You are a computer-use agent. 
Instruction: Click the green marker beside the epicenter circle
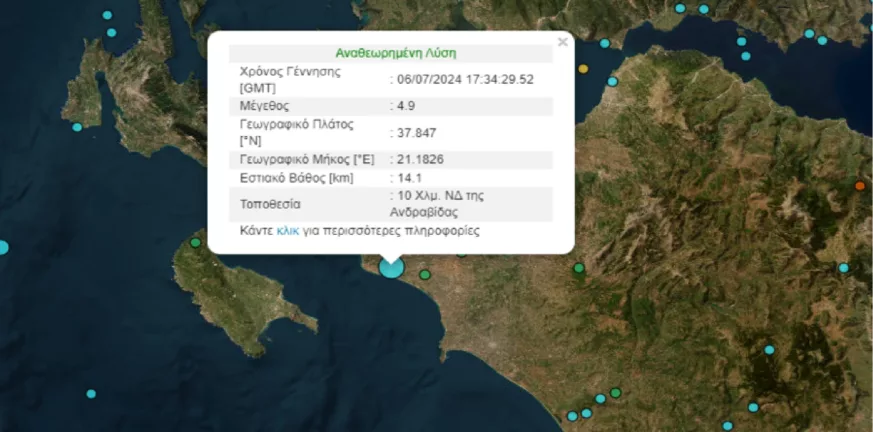[425, 274]
